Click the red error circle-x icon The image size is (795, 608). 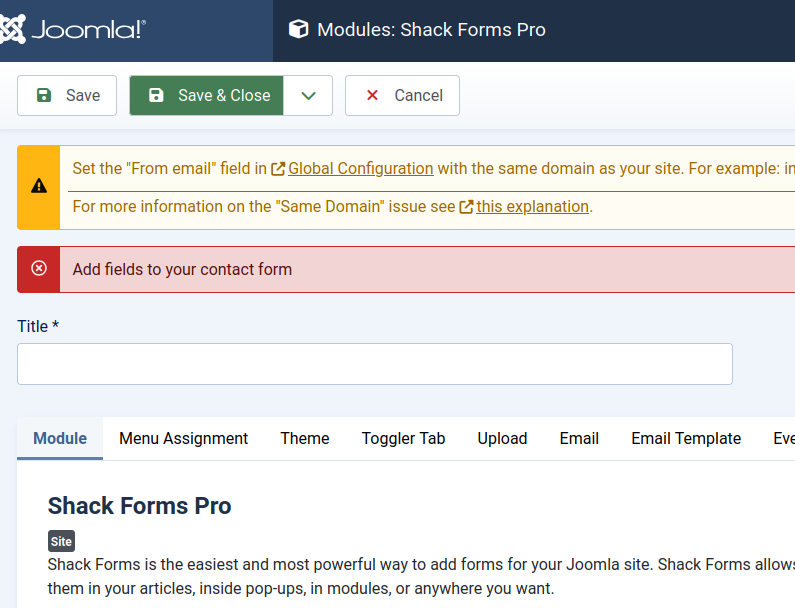pyautogui.click(x=39, y=268)
